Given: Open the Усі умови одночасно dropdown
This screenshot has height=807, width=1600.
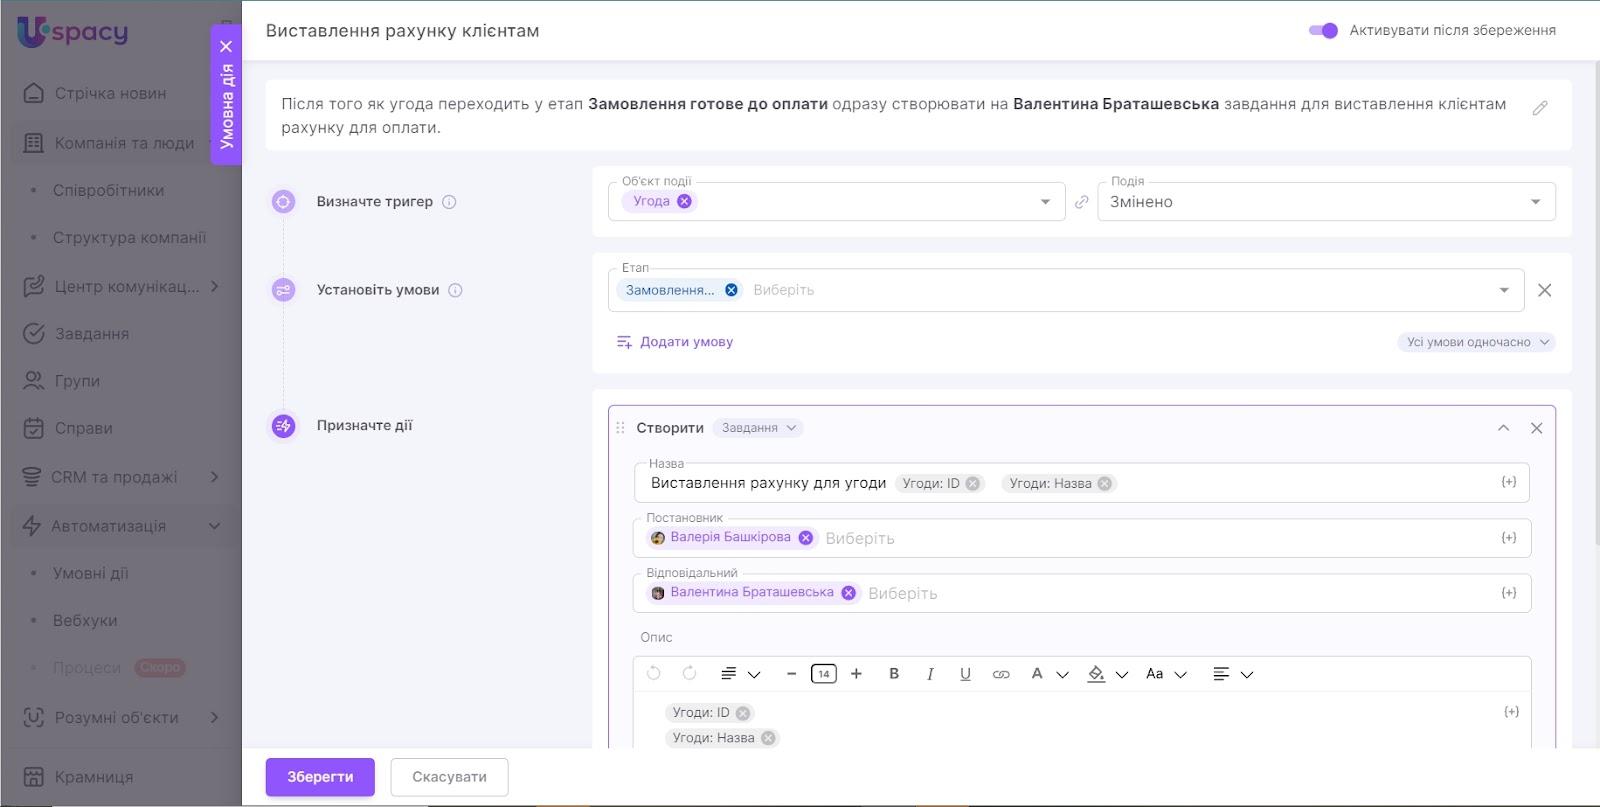Looking at the screenshot, I should tap(1476, 342).
